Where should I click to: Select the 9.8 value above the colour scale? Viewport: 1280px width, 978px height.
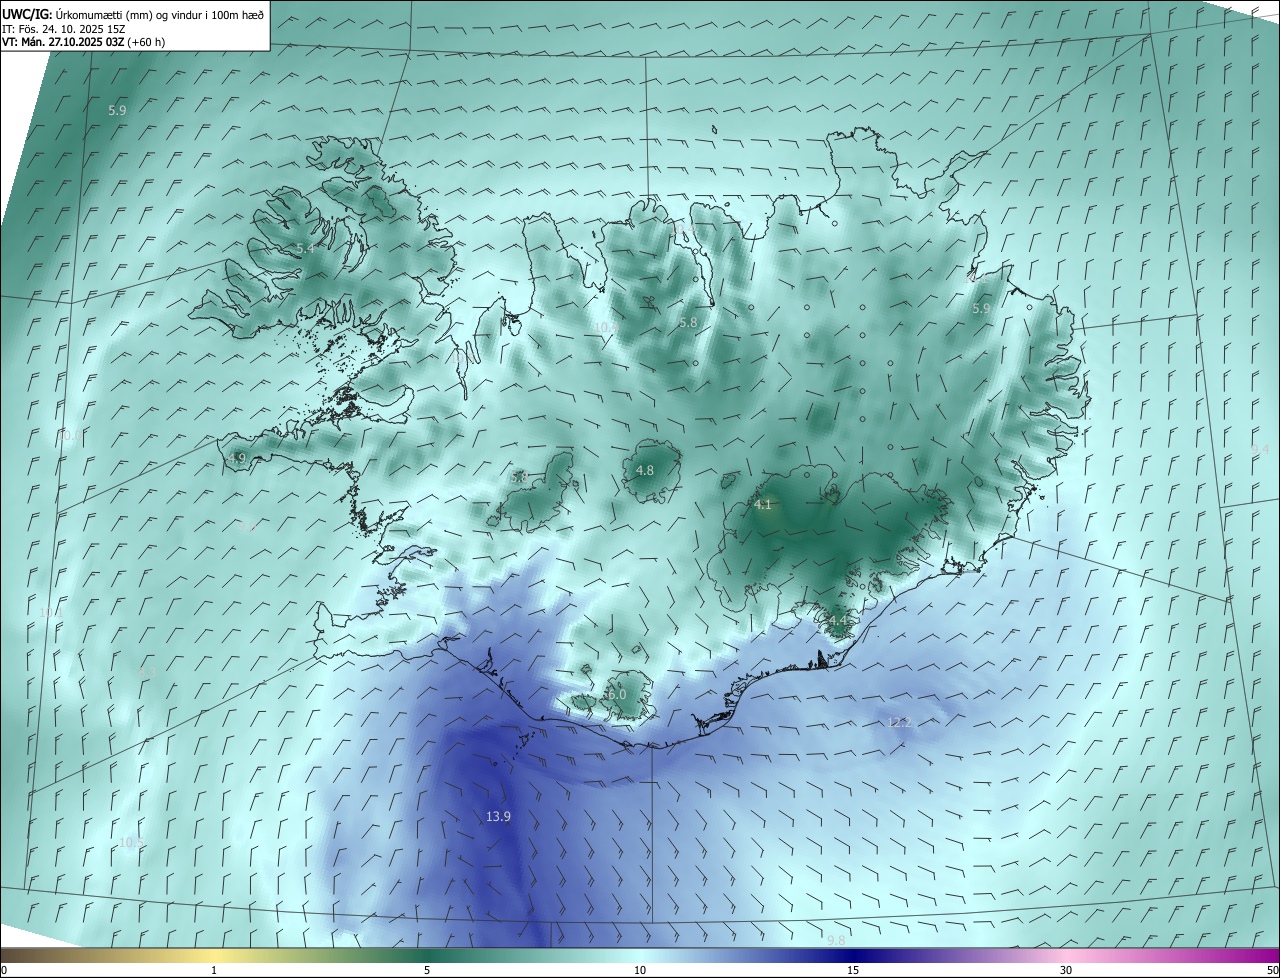click(836, 940)
